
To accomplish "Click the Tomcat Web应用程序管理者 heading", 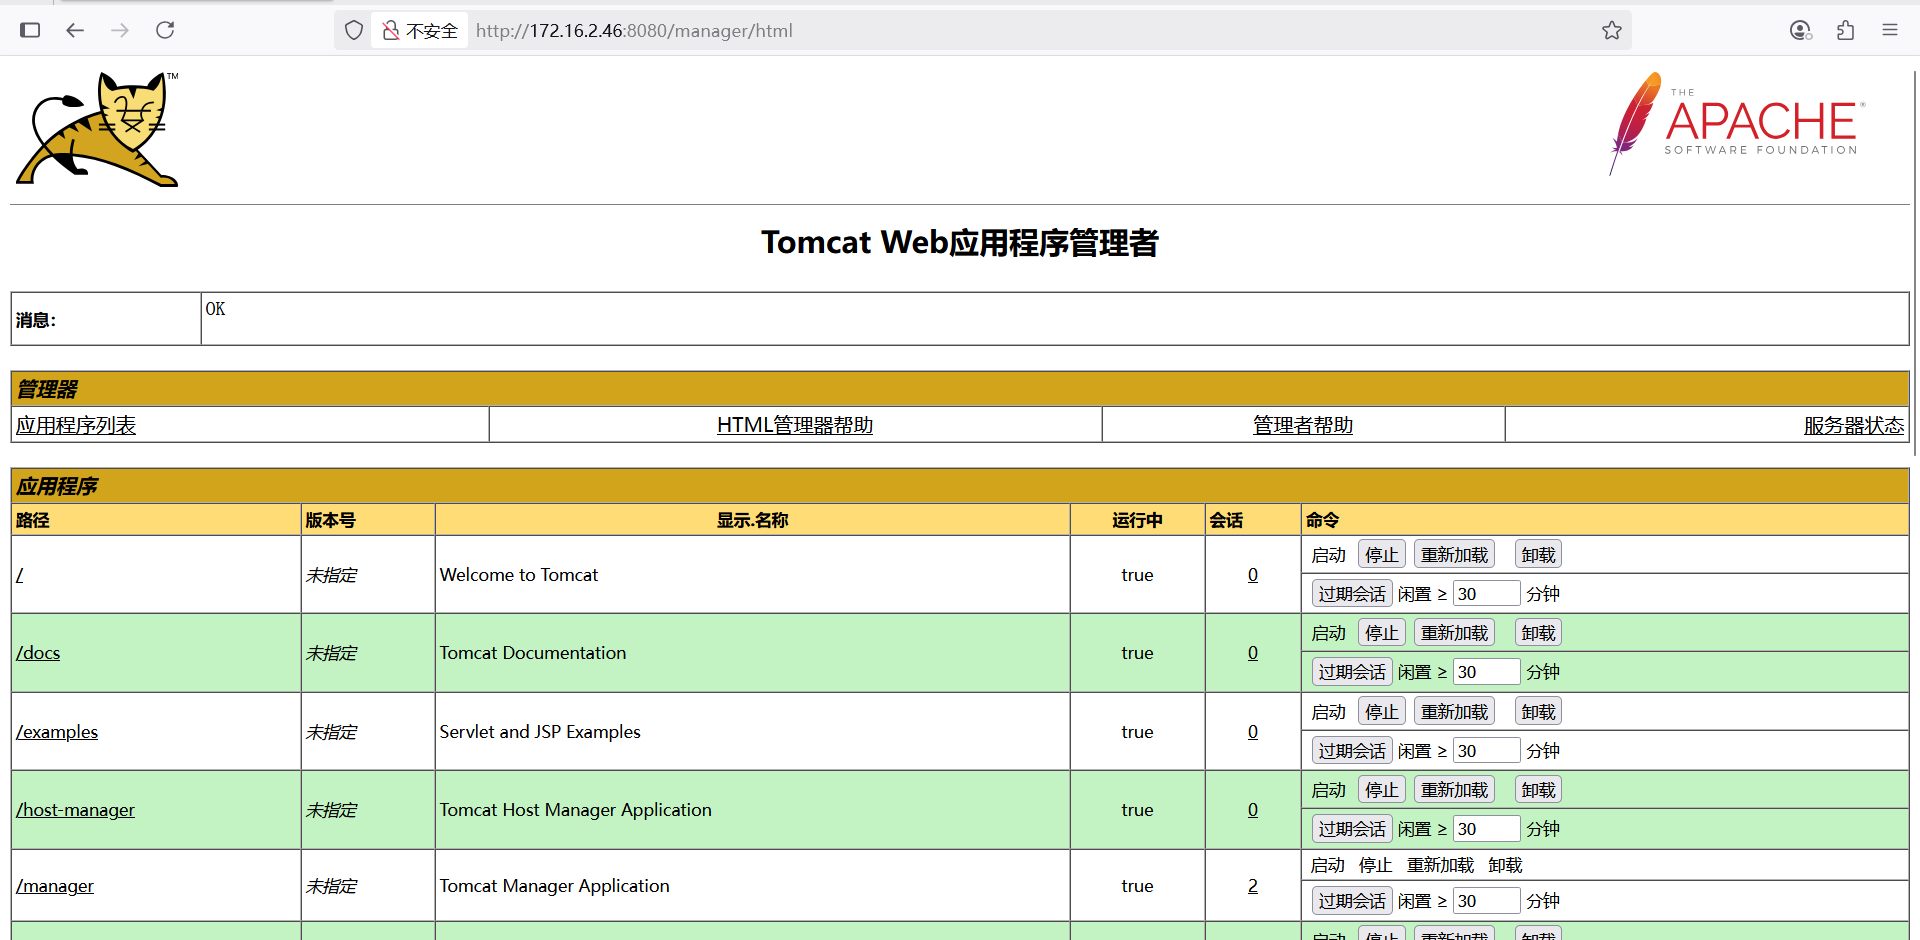I will coord(960,242).
